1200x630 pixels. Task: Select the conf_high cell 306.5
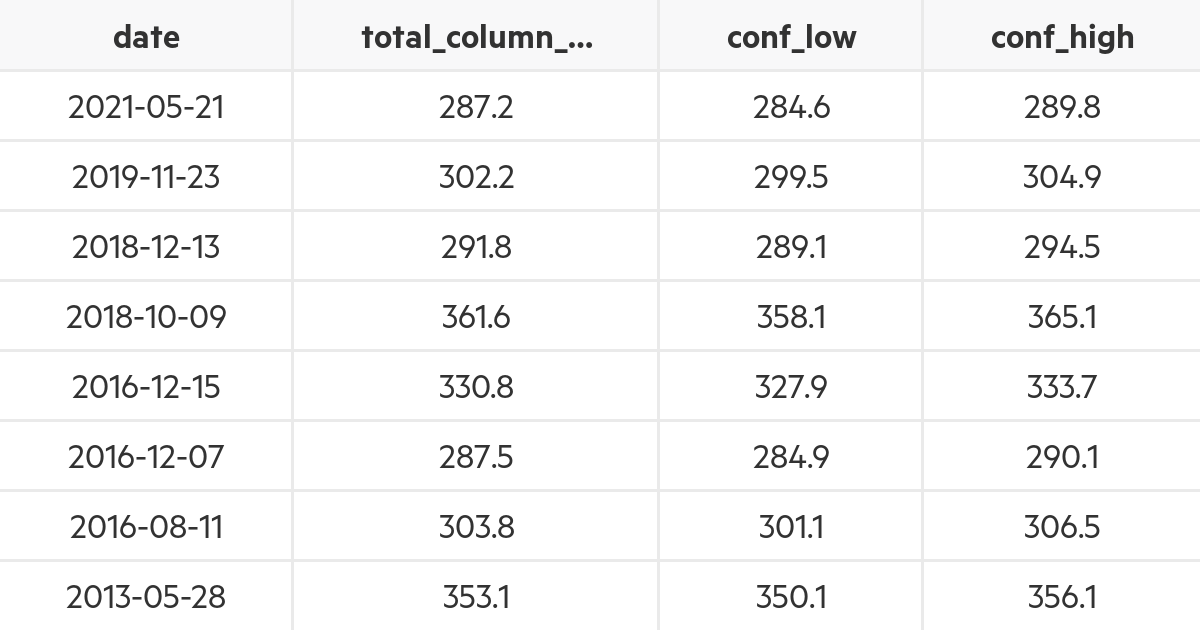click(x=1062, y=527)
